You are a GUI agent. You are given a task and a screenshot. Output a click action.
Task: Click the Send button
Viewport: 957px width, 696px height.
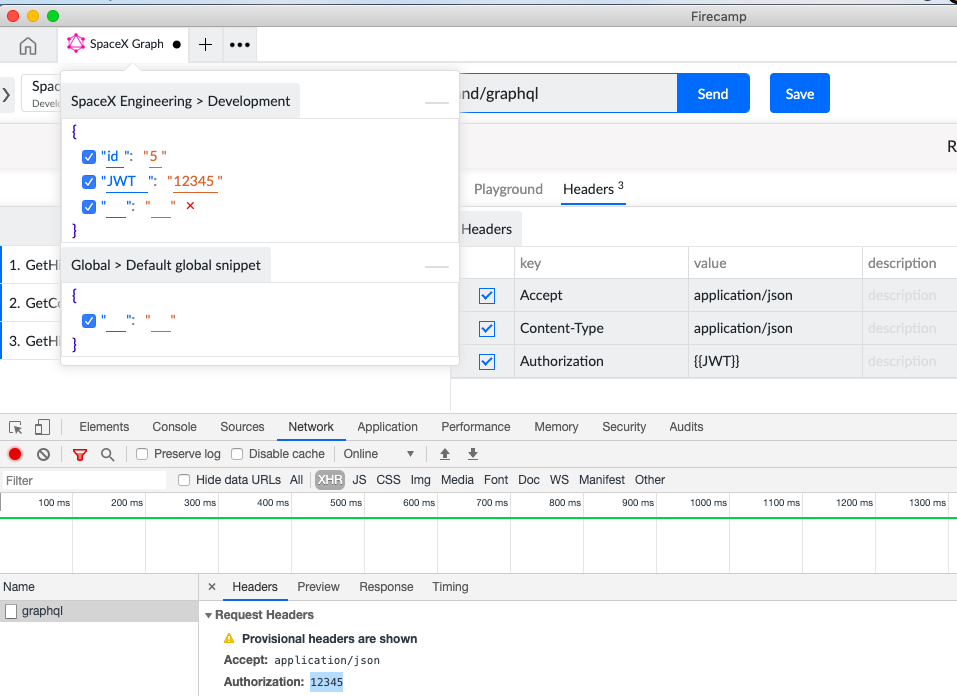(x=713, y=93)
